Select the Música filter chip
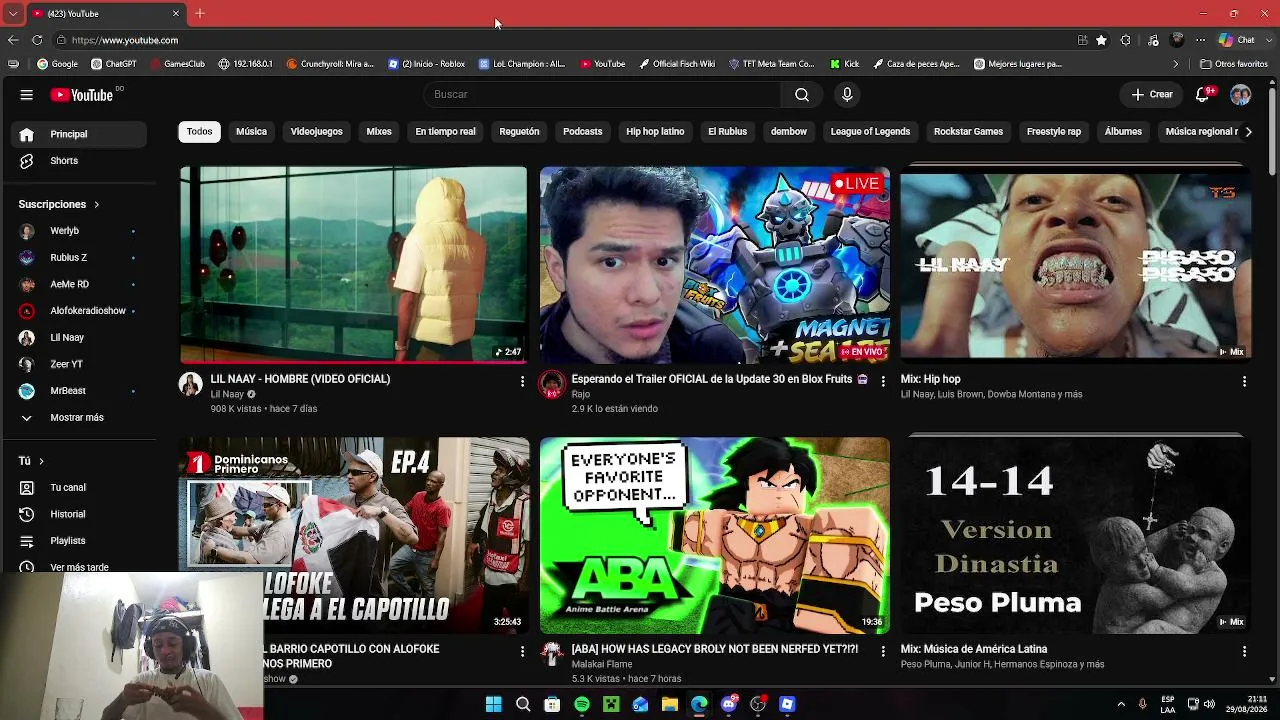 [x=251, y=131]
